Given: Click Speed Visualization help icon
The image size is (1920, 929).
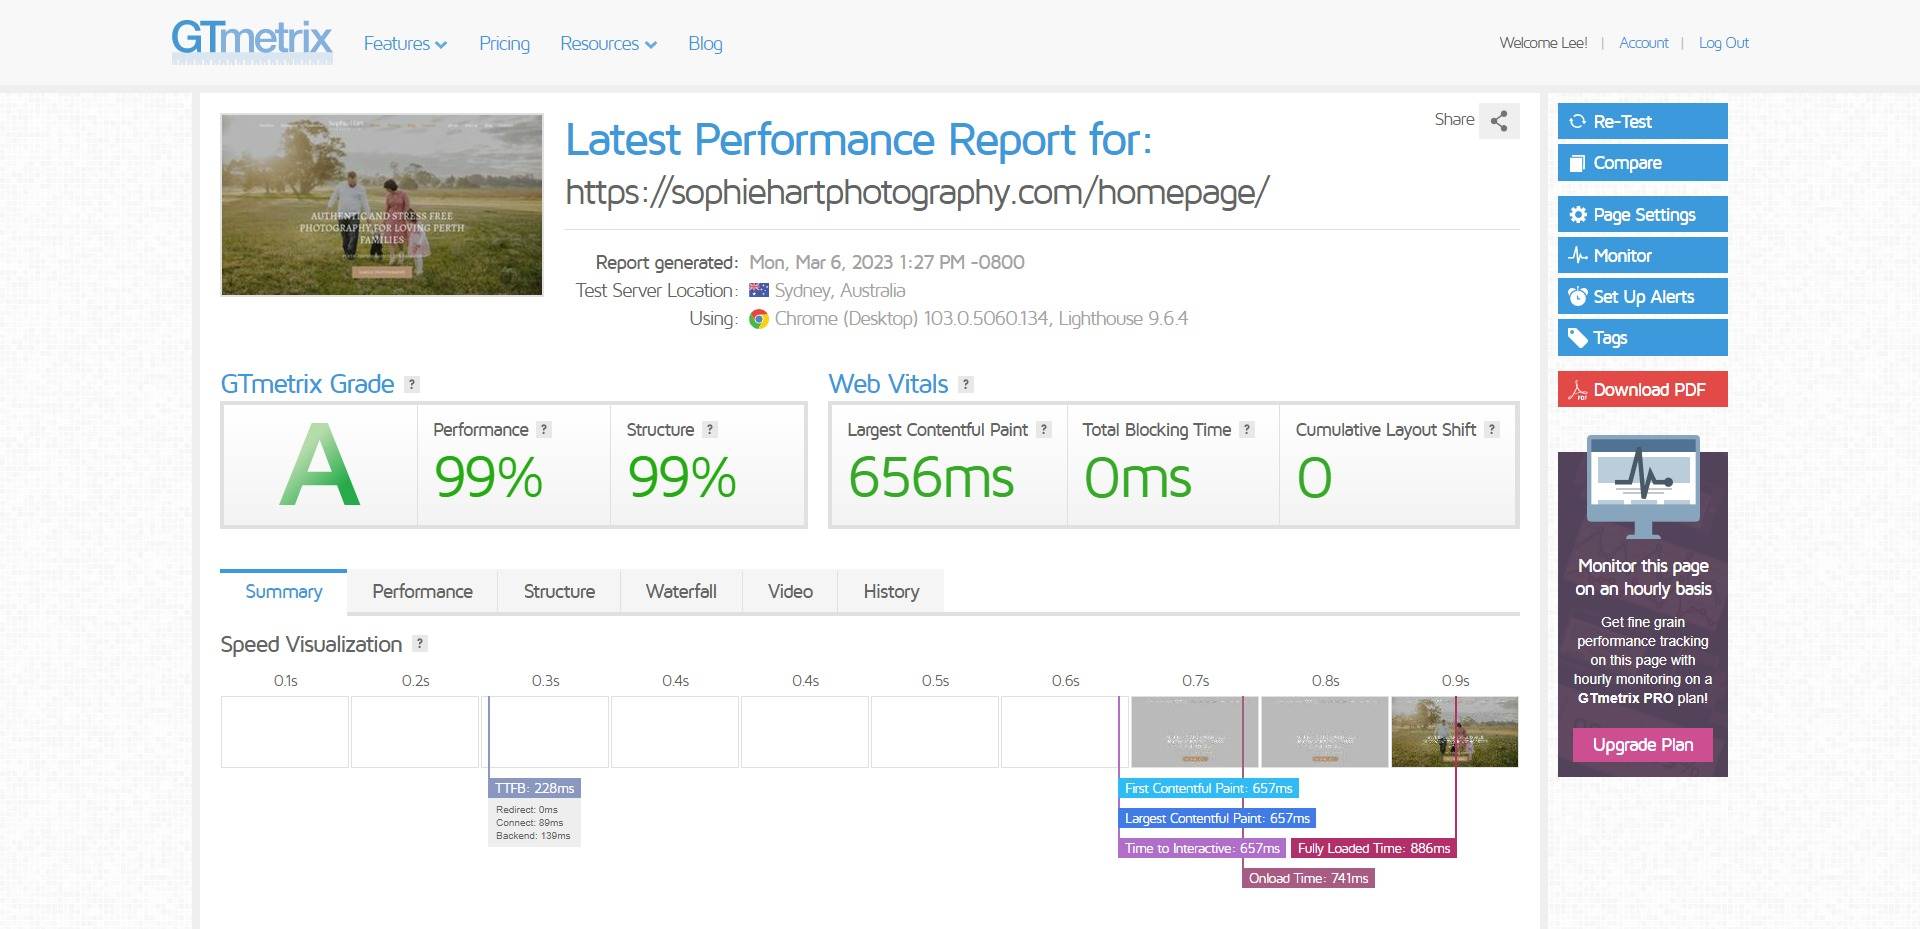Looking at the screenshot, I should click(420, 644).
